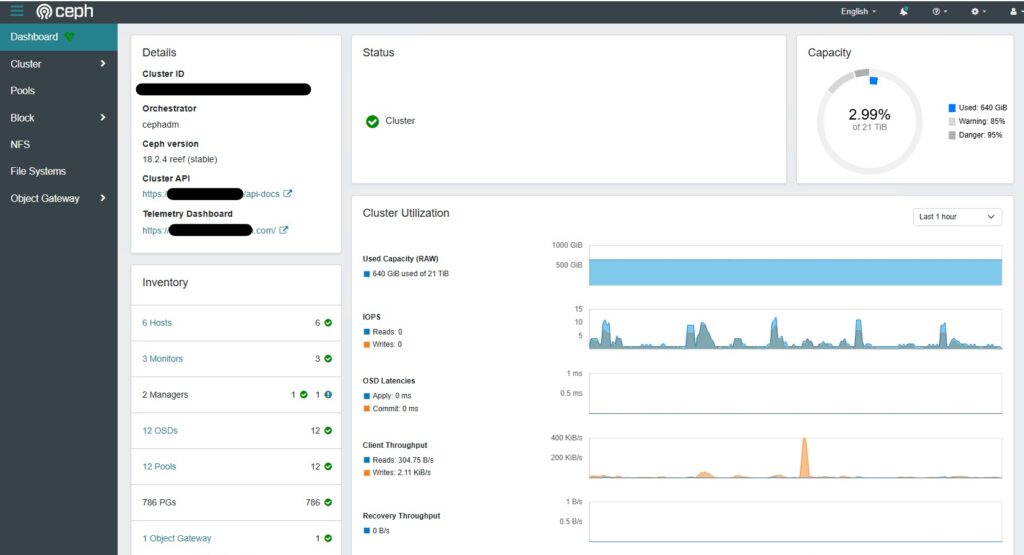
Task: Open the notifications bell icon
Action: (904, 12)
